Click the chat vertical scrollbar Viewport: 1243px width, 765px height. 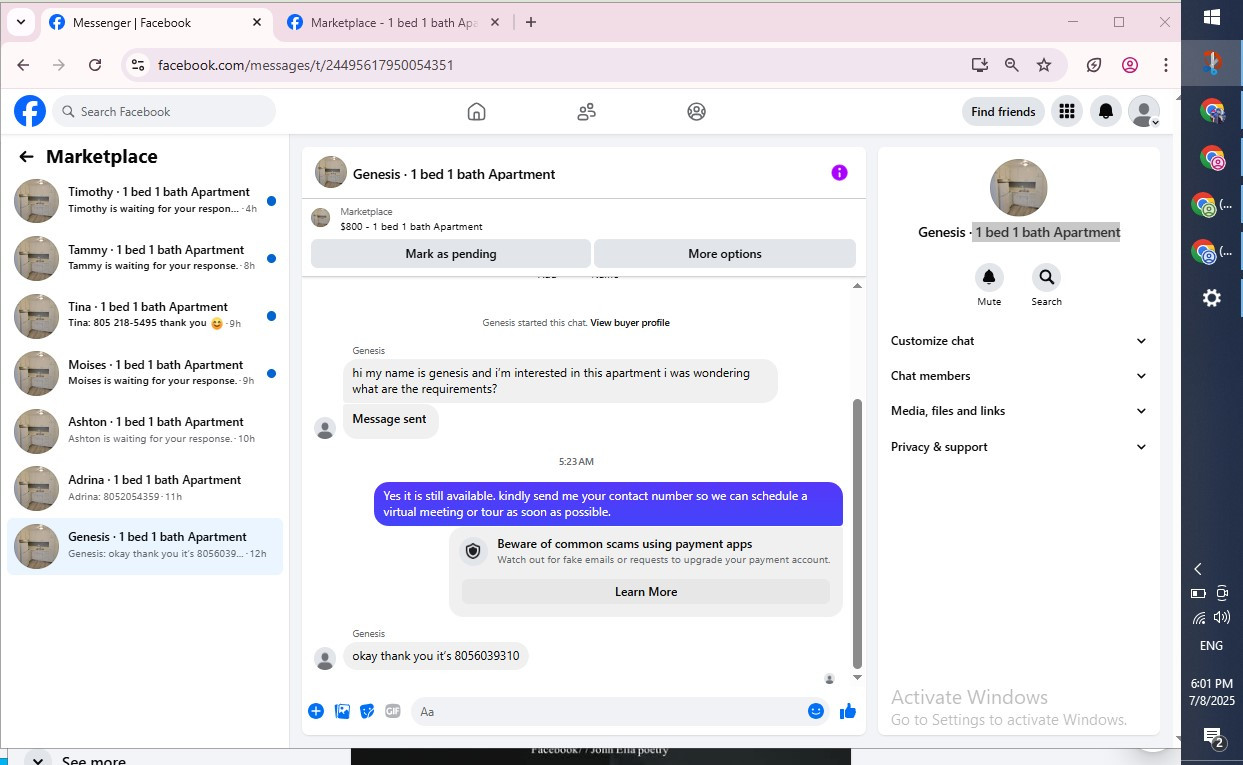pos(857,534)
